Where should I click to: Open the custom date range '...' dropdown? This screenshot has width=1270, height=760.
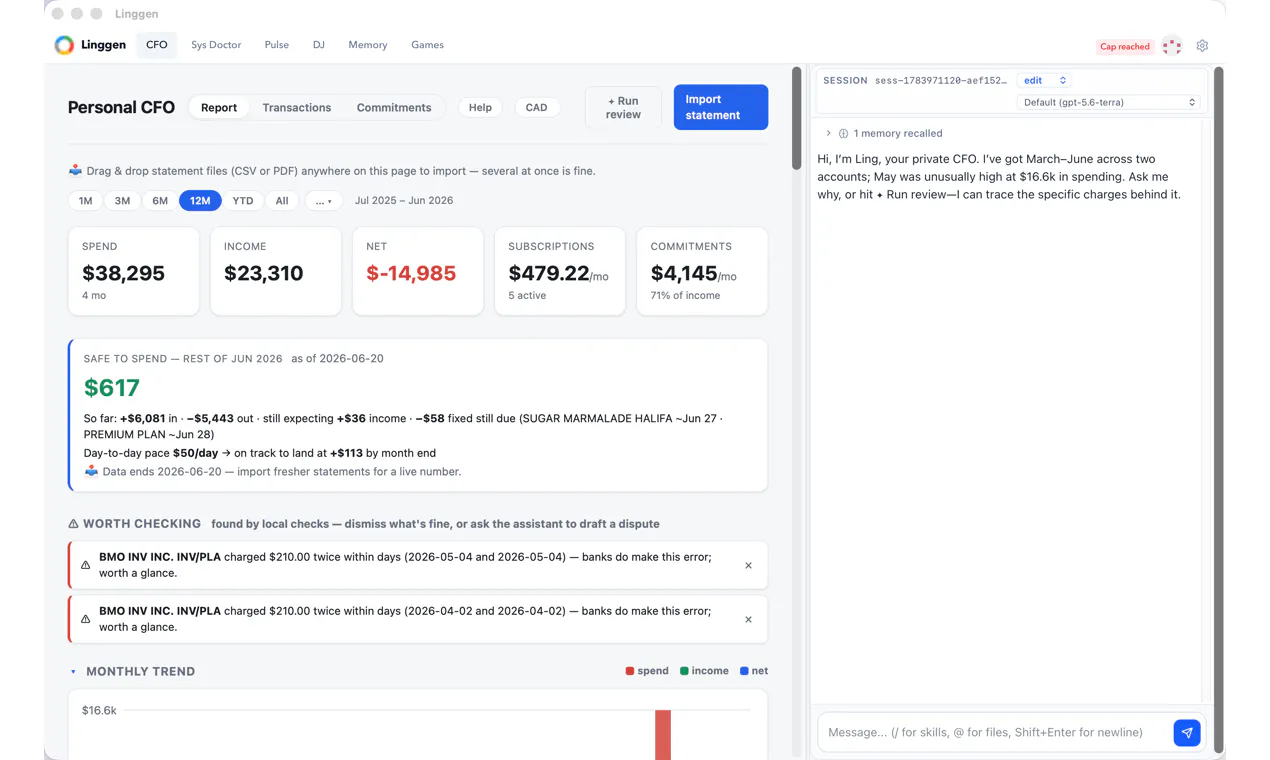323,201
